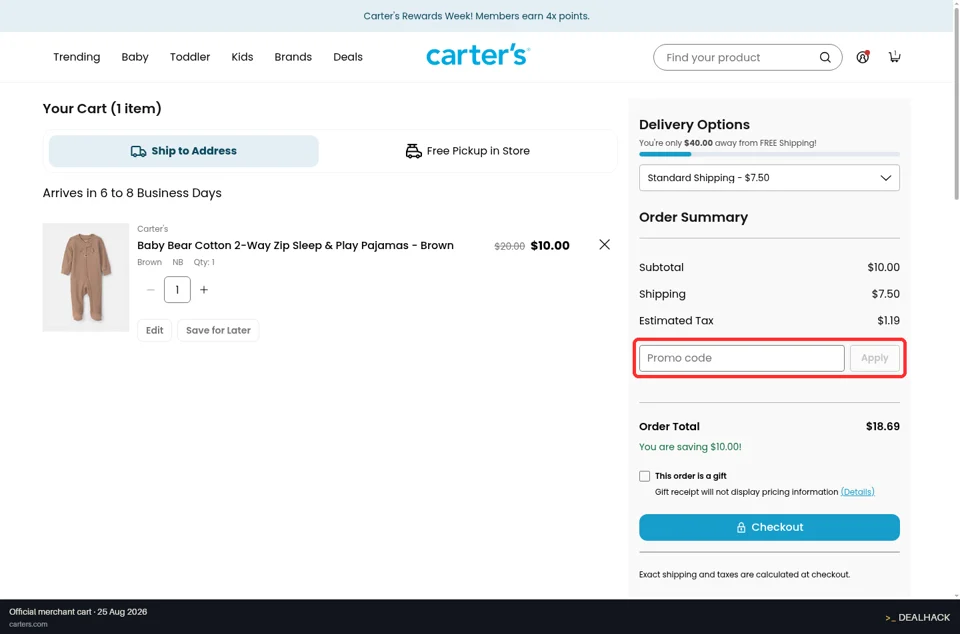
Task: Open the Trending menu
Action: coord(77,57)
